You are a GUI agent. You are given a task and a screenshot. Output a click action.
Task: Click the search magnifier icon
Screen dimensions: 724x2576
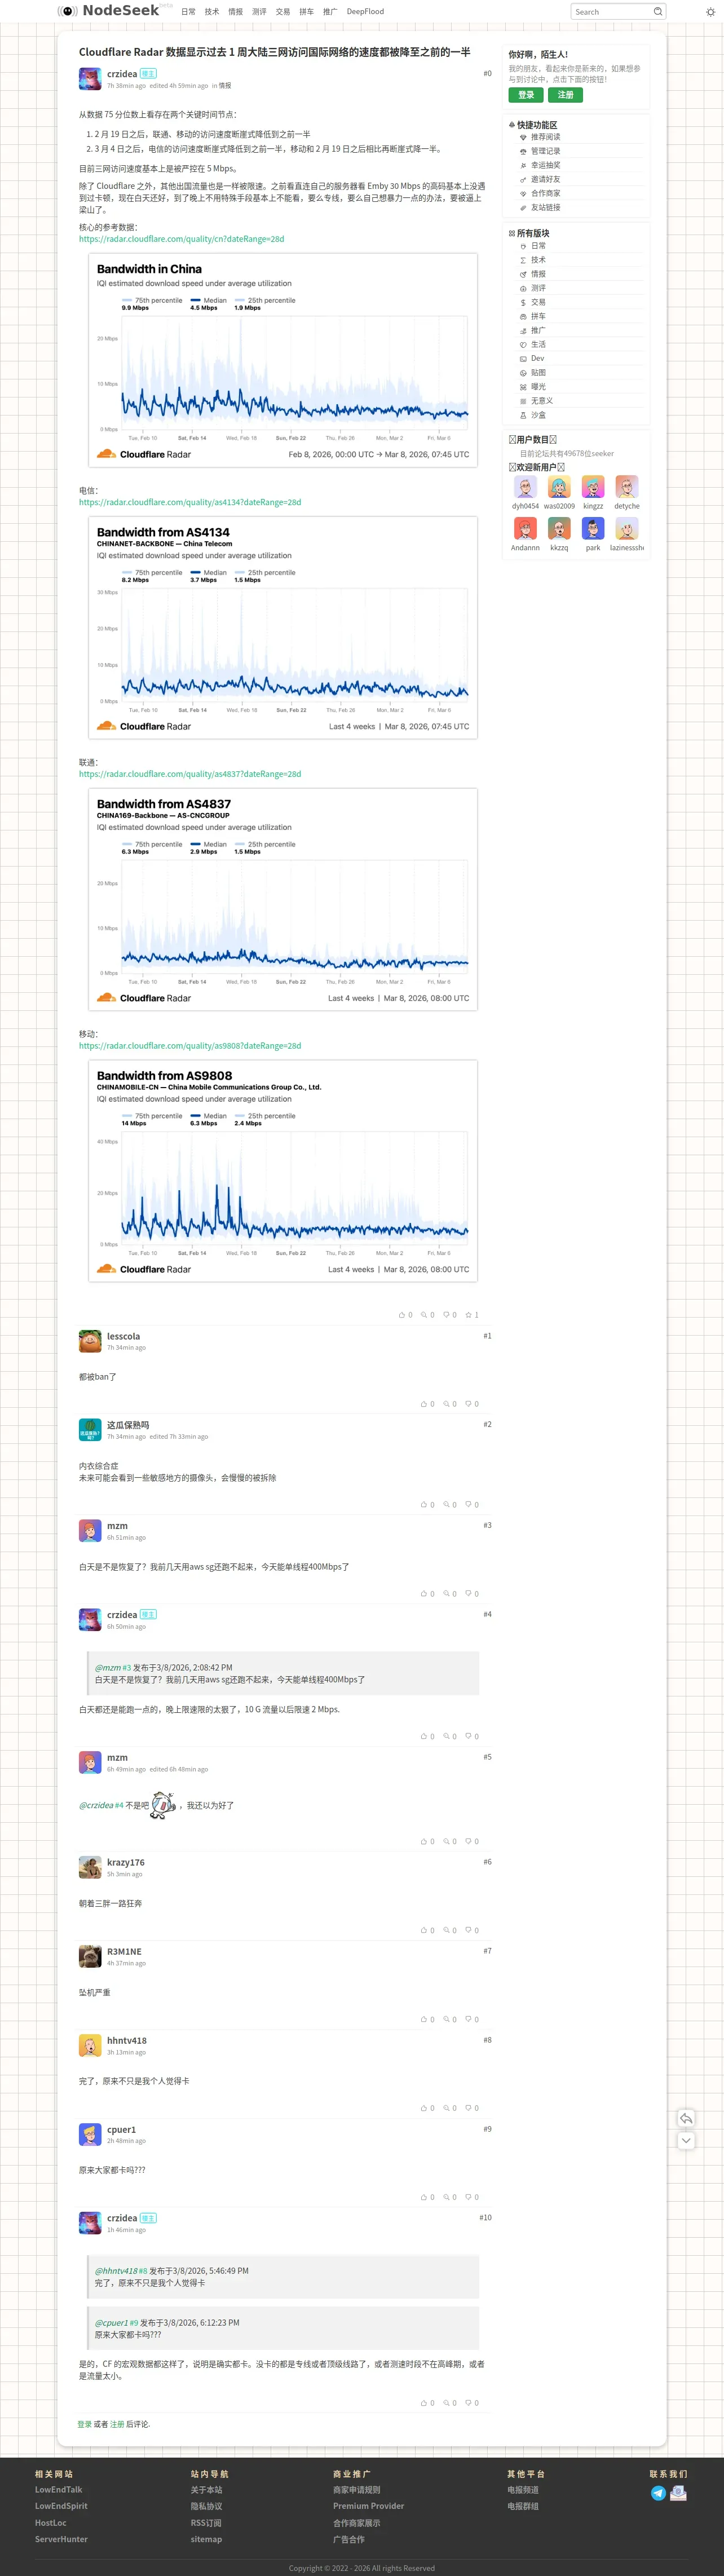coord(657,12)
